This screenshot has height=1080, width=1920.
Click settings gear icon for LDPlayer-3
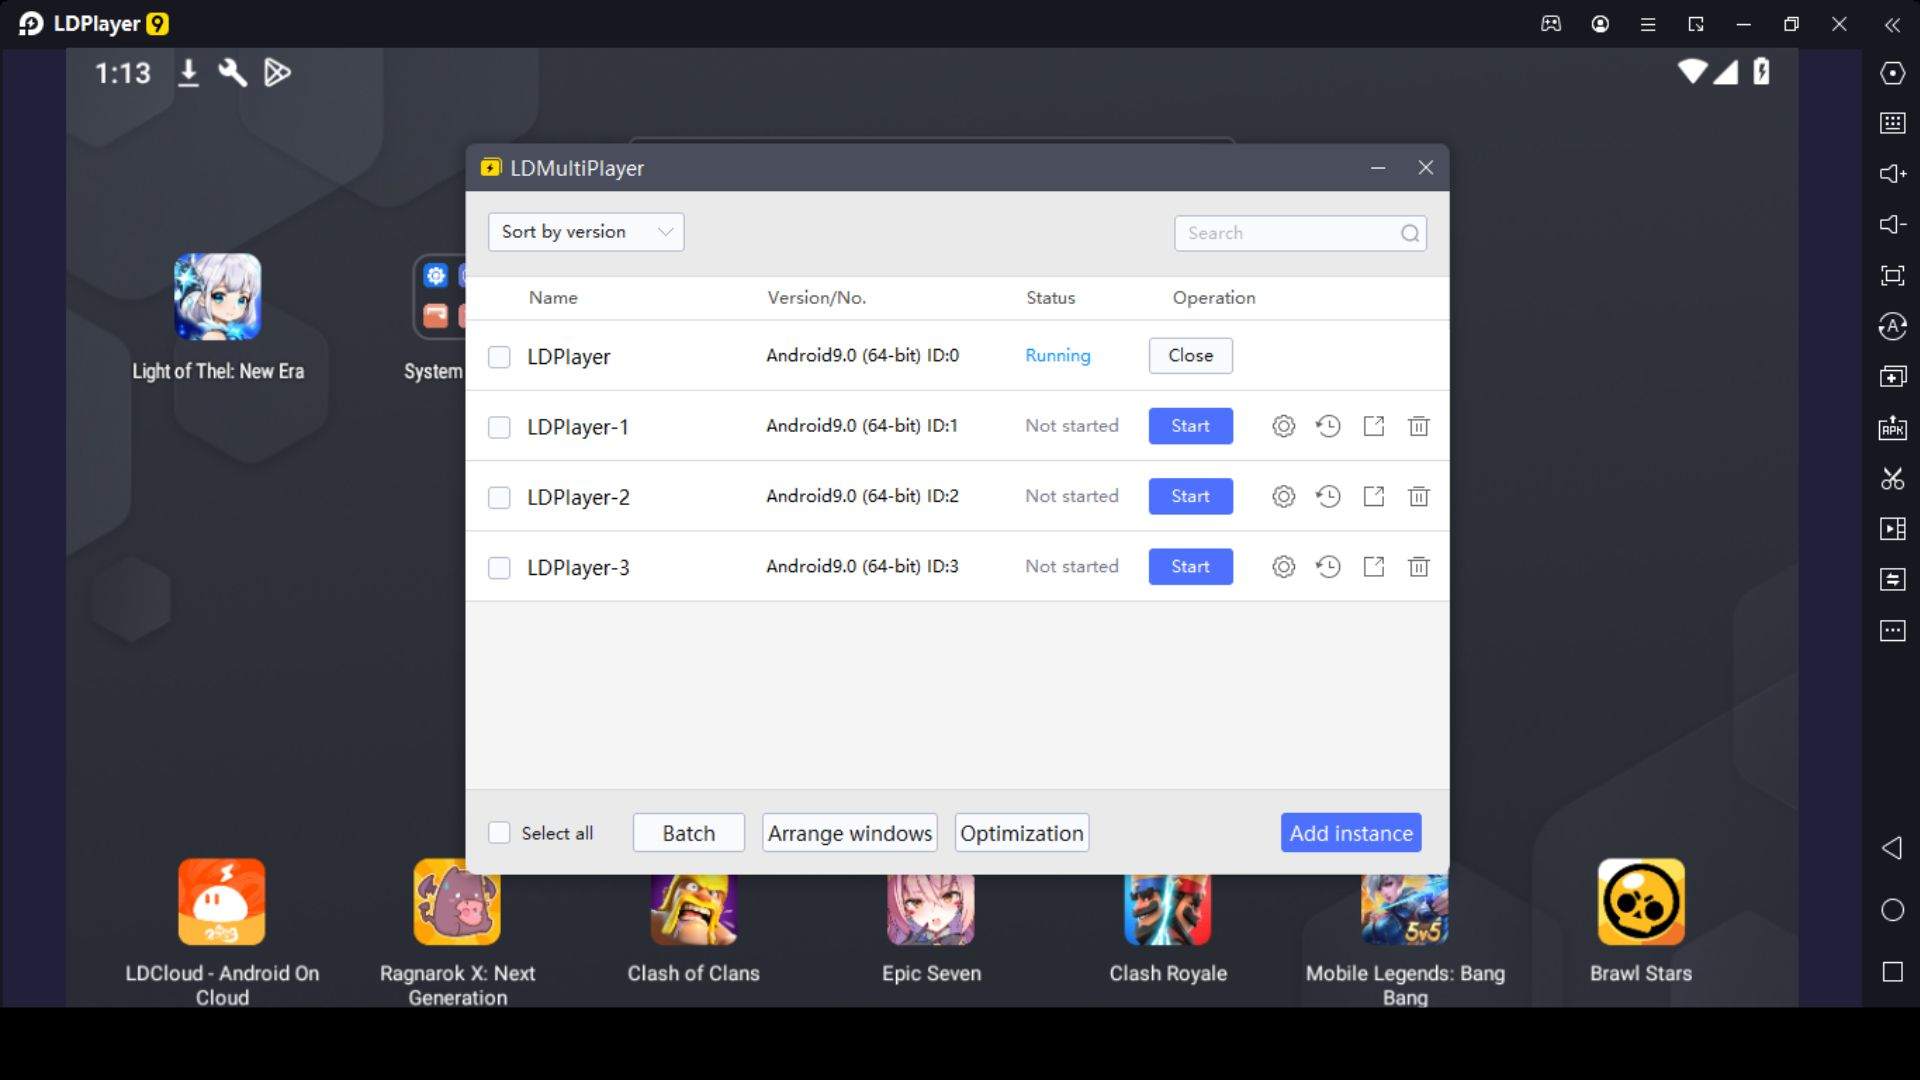pos(1282,566)
